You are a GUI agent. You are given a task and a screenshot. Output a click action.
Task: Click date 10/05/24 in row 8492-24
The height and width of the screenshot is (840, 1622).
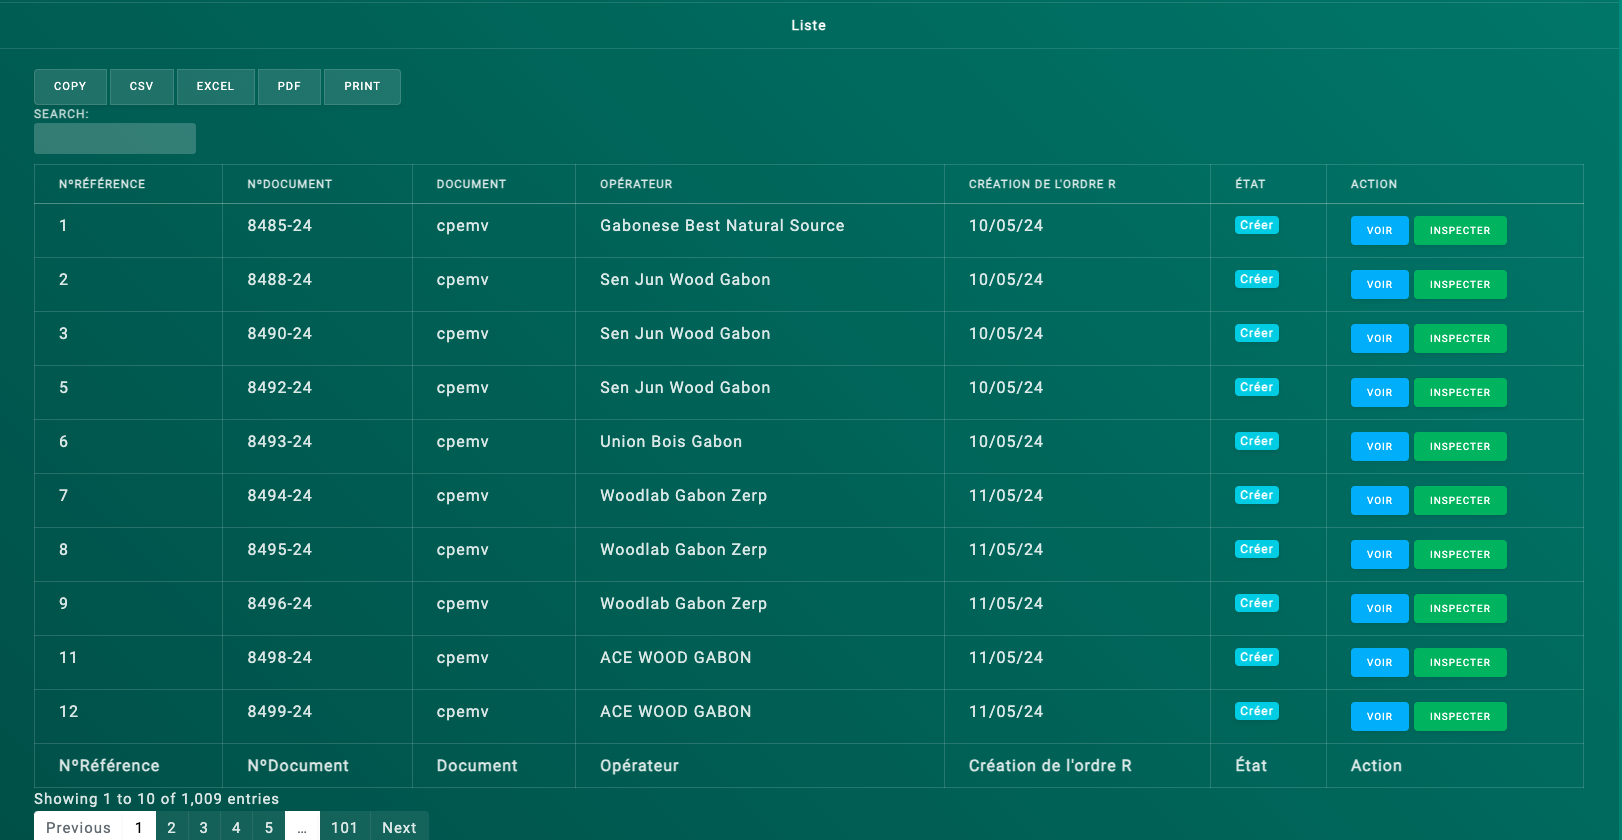(x=1006, y=388)
